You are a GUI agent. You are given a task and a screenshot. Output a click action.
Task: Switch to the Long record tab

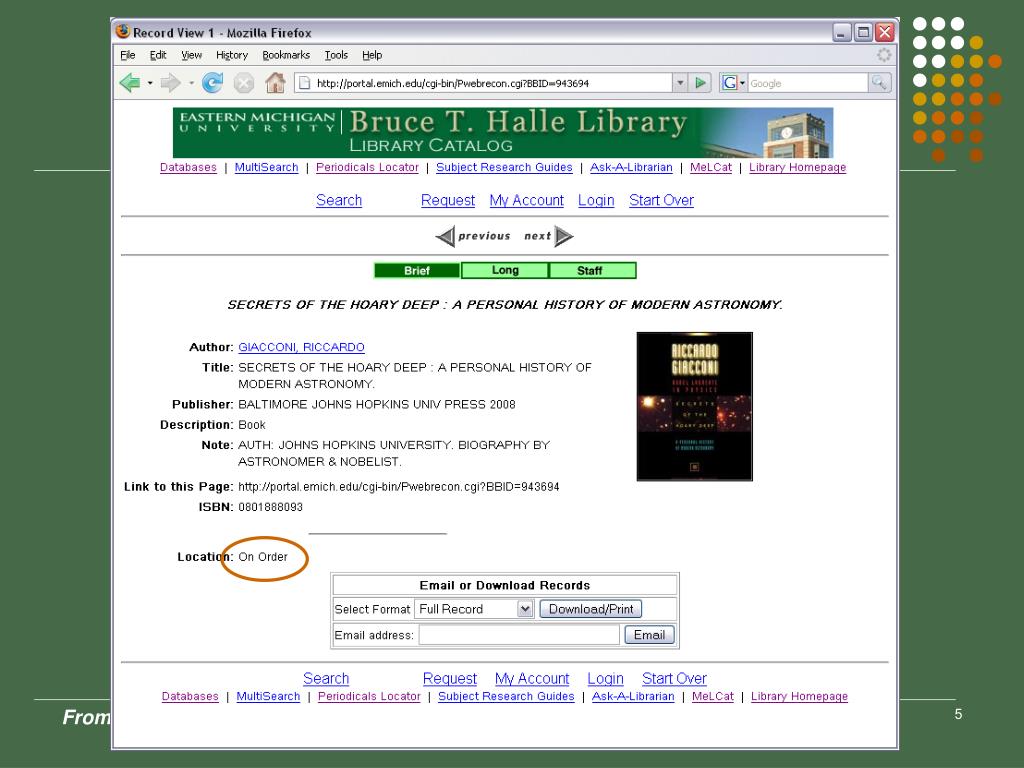pyautogui.click(x=505, y=270)
